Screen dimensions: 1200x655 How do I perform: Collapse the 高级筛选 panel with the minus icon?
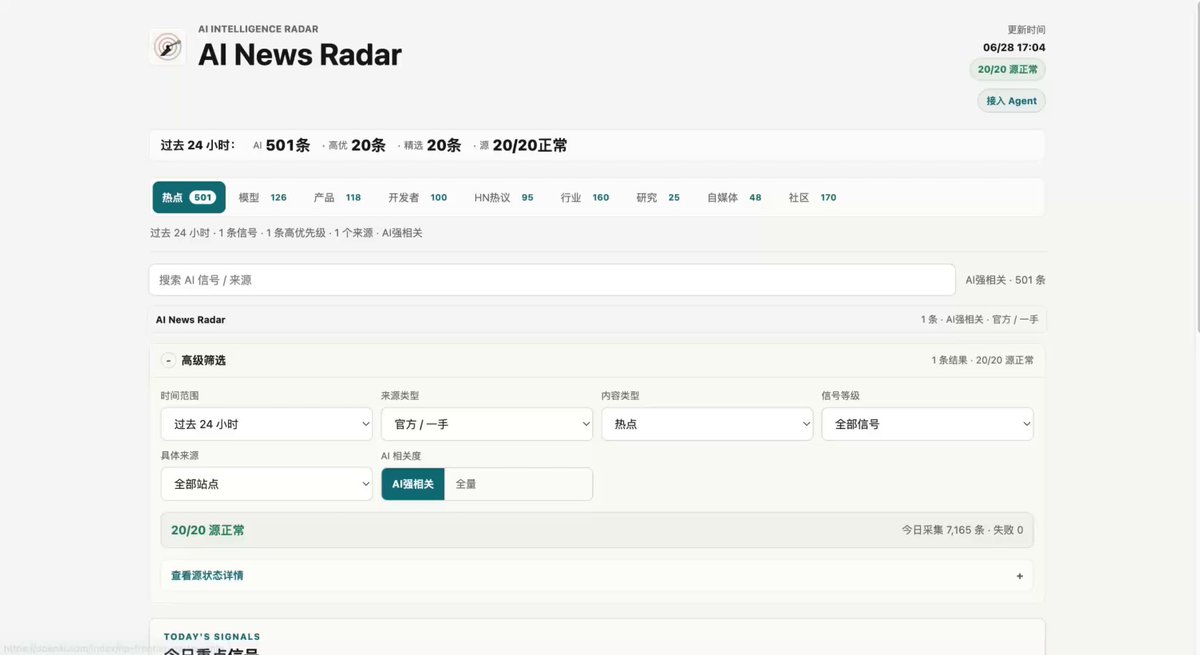click(x=168, y=360)
